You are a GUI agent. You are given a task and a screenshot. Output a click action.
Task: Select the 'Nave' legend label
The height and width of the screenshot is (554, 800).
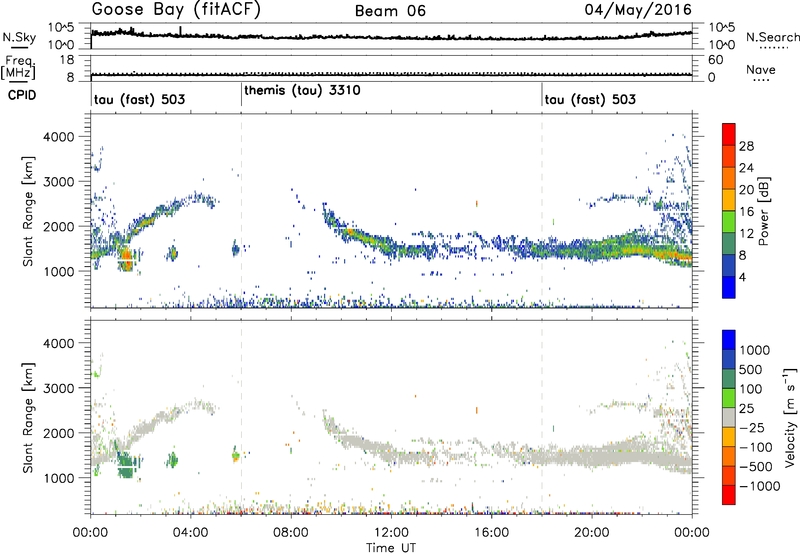coord(761,69)
